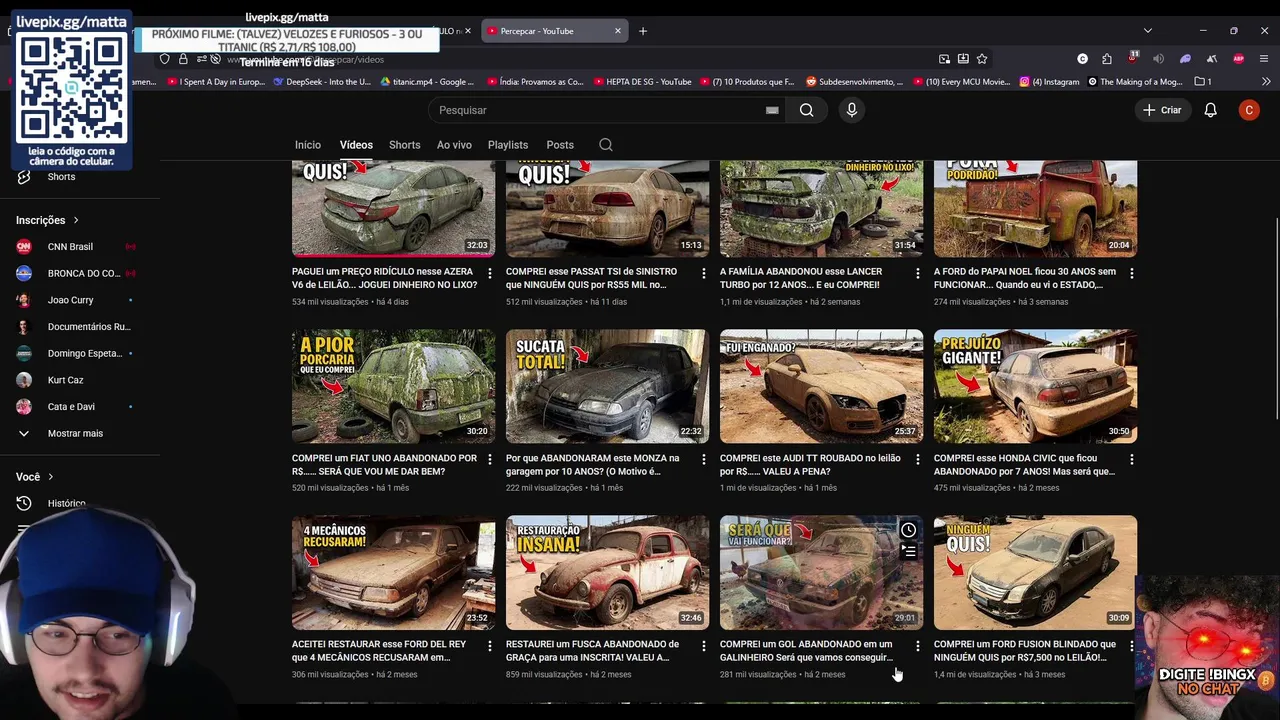Switch to the Início tab
The width and height of the screenshot is (1280, 720).
point(308,145)
